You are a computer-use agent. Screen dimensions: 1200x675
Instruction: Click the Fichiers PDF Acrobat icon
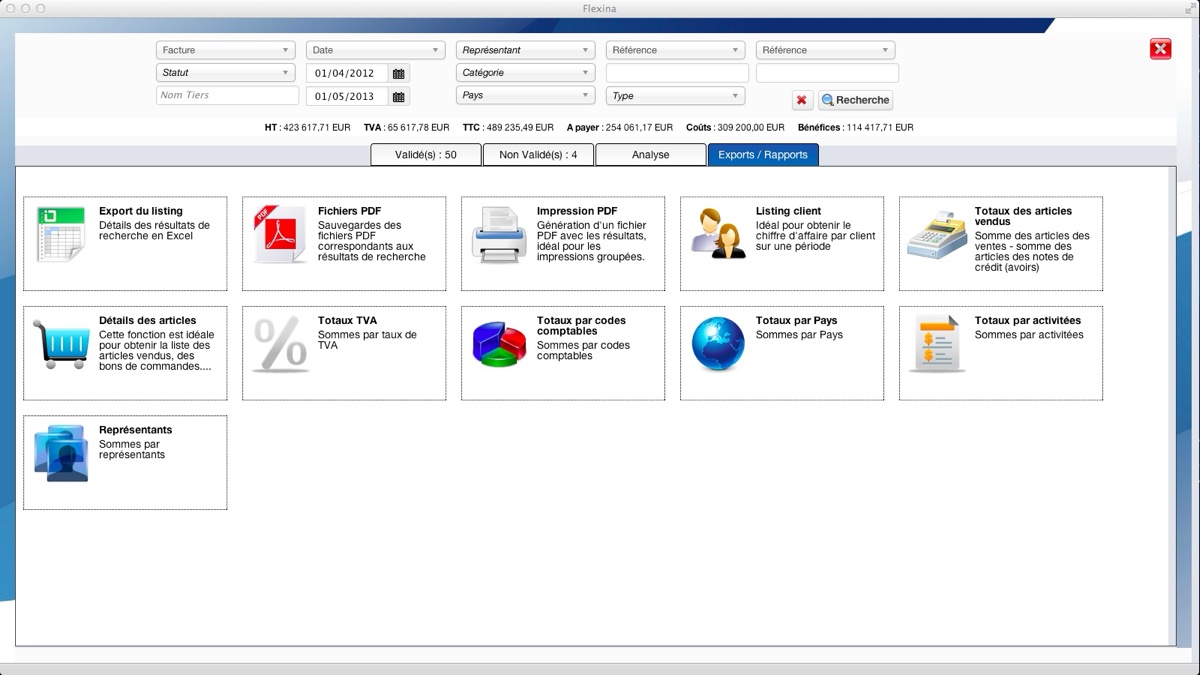pyautogui.click(x=280, y=235)
